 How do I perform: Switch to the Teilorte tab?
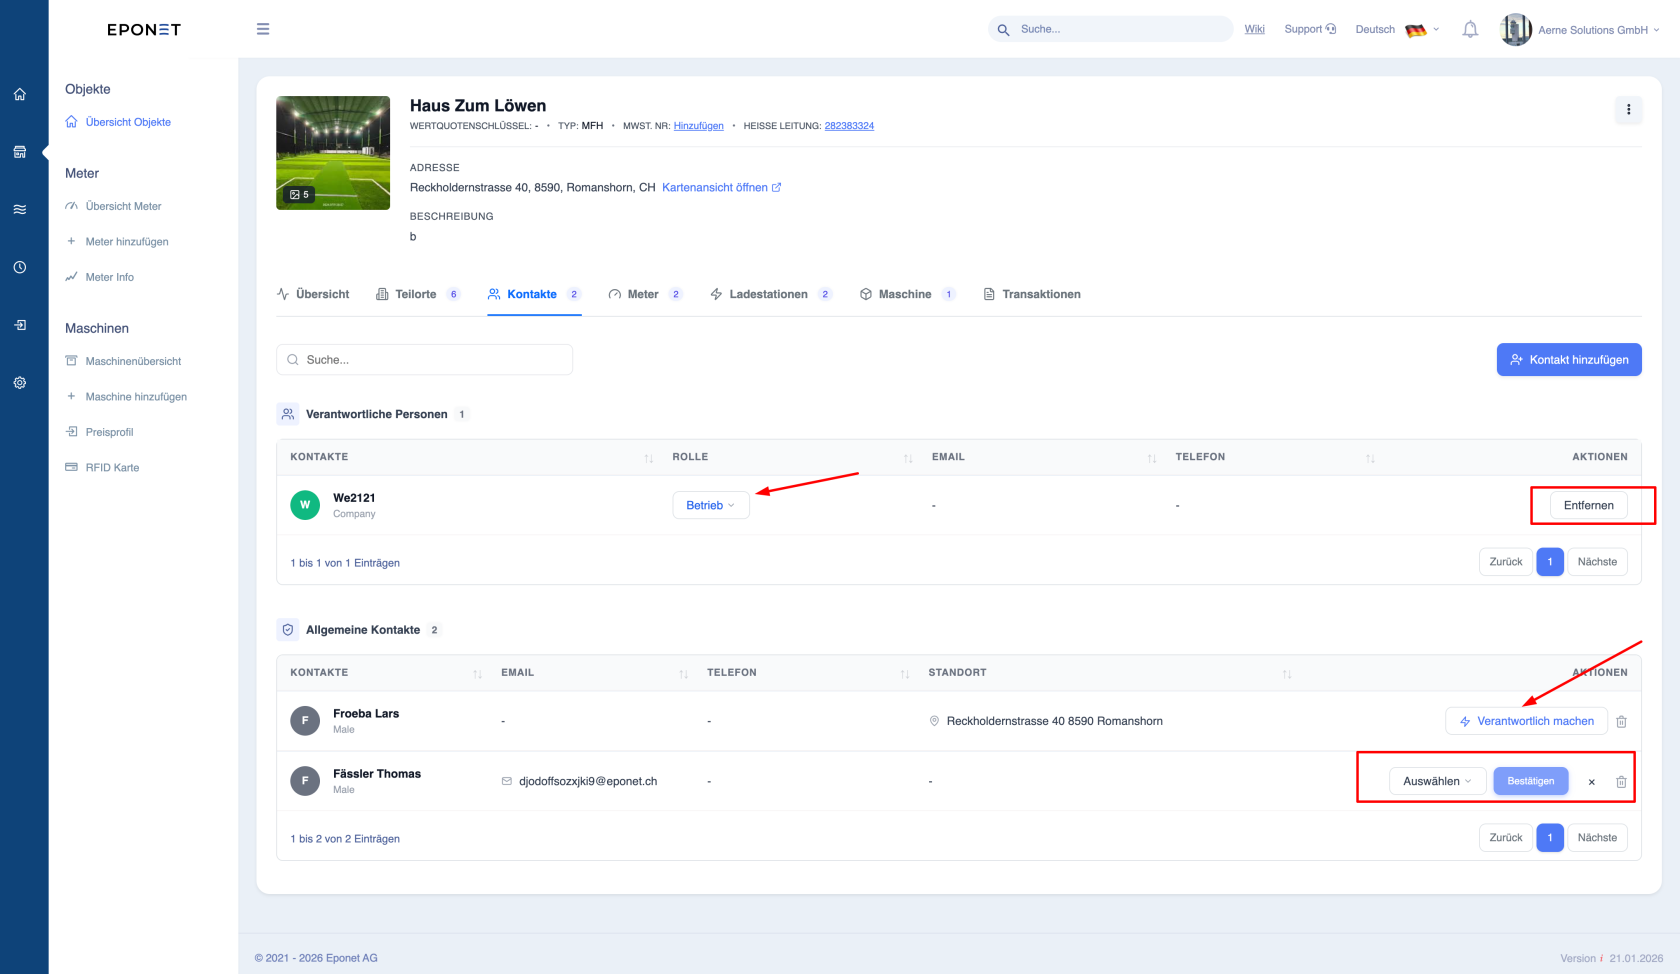click(417, 294)
